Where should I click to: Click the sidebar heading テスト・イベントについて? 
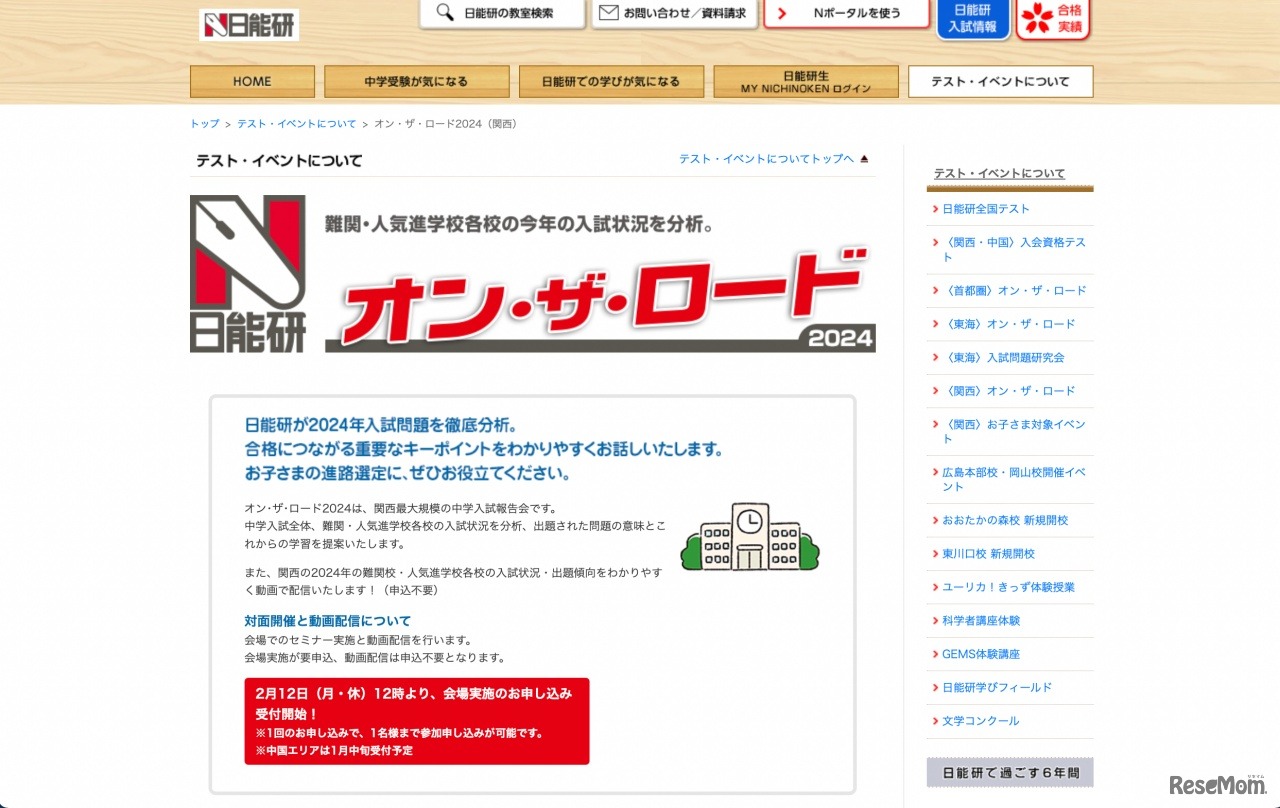1000,173
